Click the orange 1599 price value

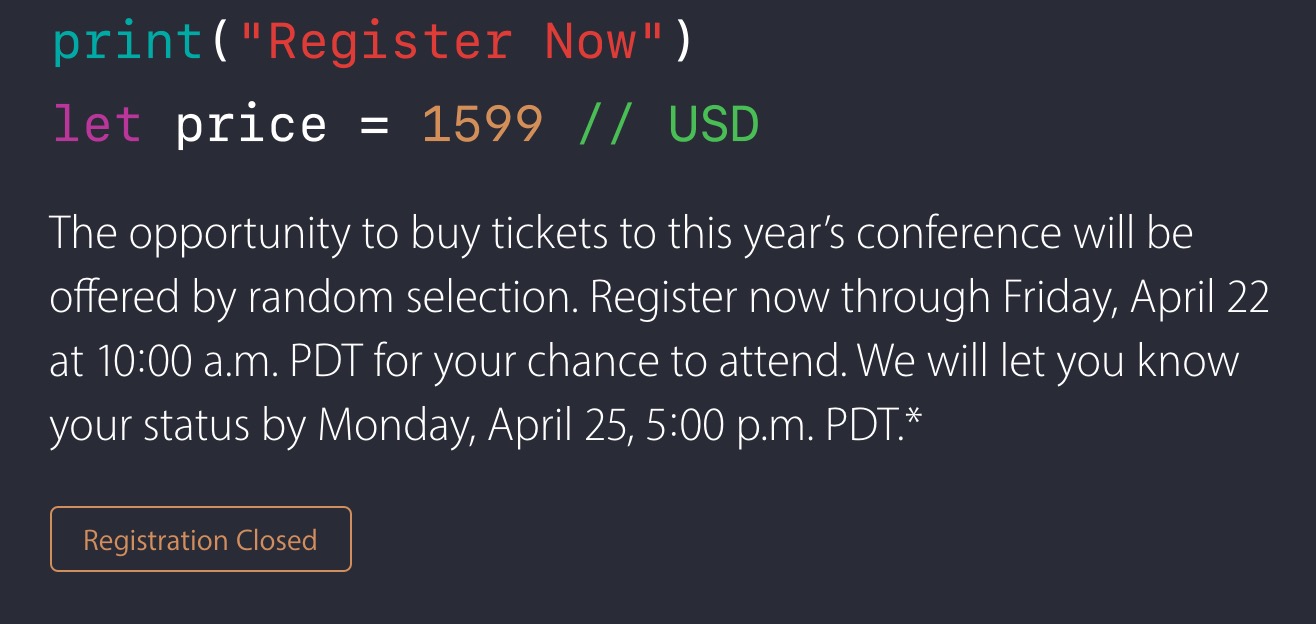482,125
